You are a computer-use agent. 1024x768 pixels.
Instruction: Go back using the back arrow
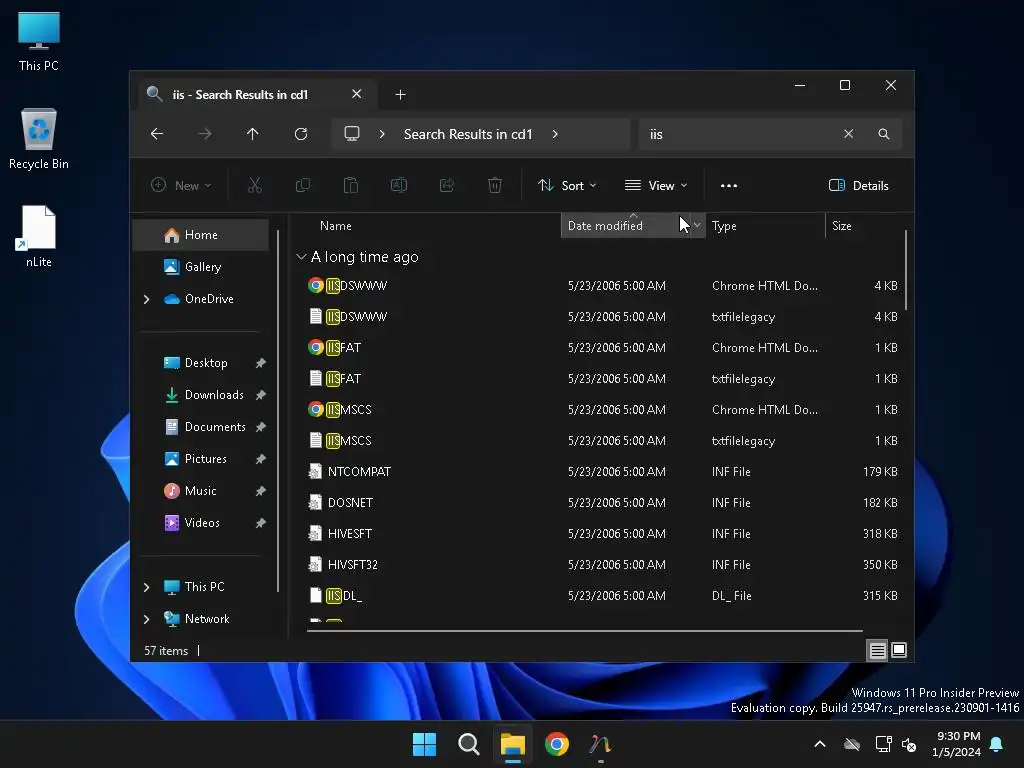click(157, 134)
